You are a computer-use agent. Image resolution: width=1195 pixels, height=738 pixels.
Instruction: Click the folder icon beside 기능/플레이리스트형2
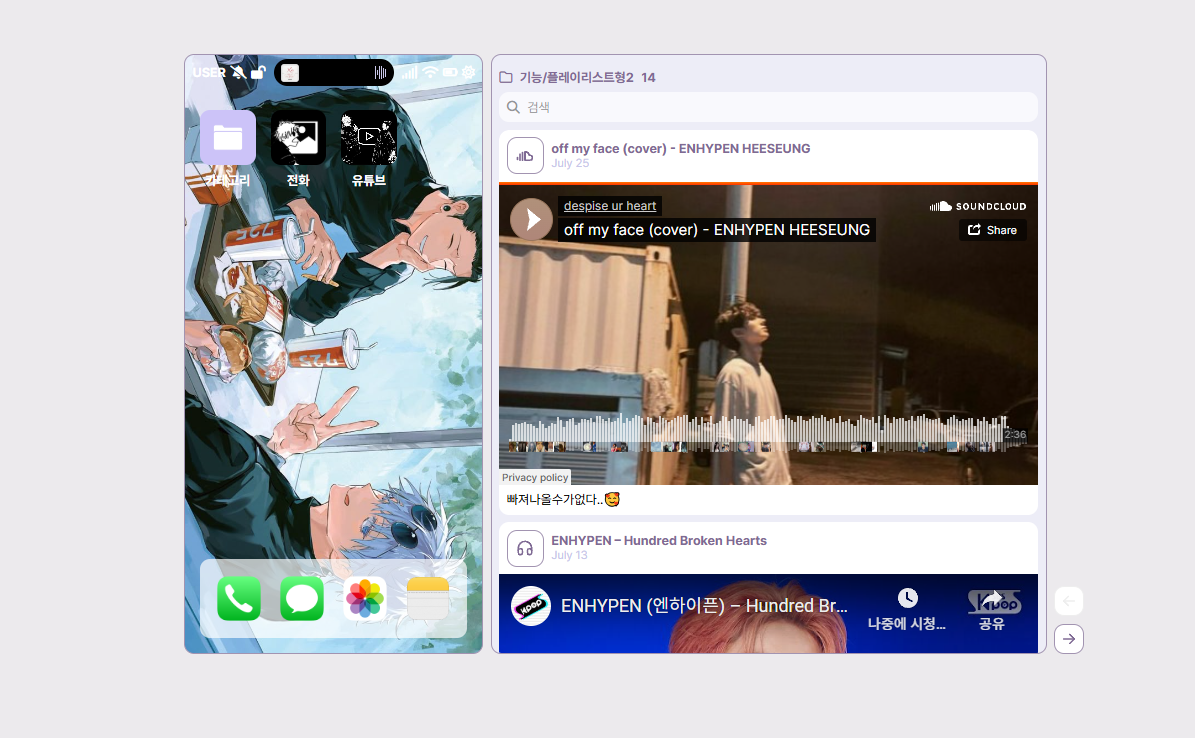[x=506, y=77]
